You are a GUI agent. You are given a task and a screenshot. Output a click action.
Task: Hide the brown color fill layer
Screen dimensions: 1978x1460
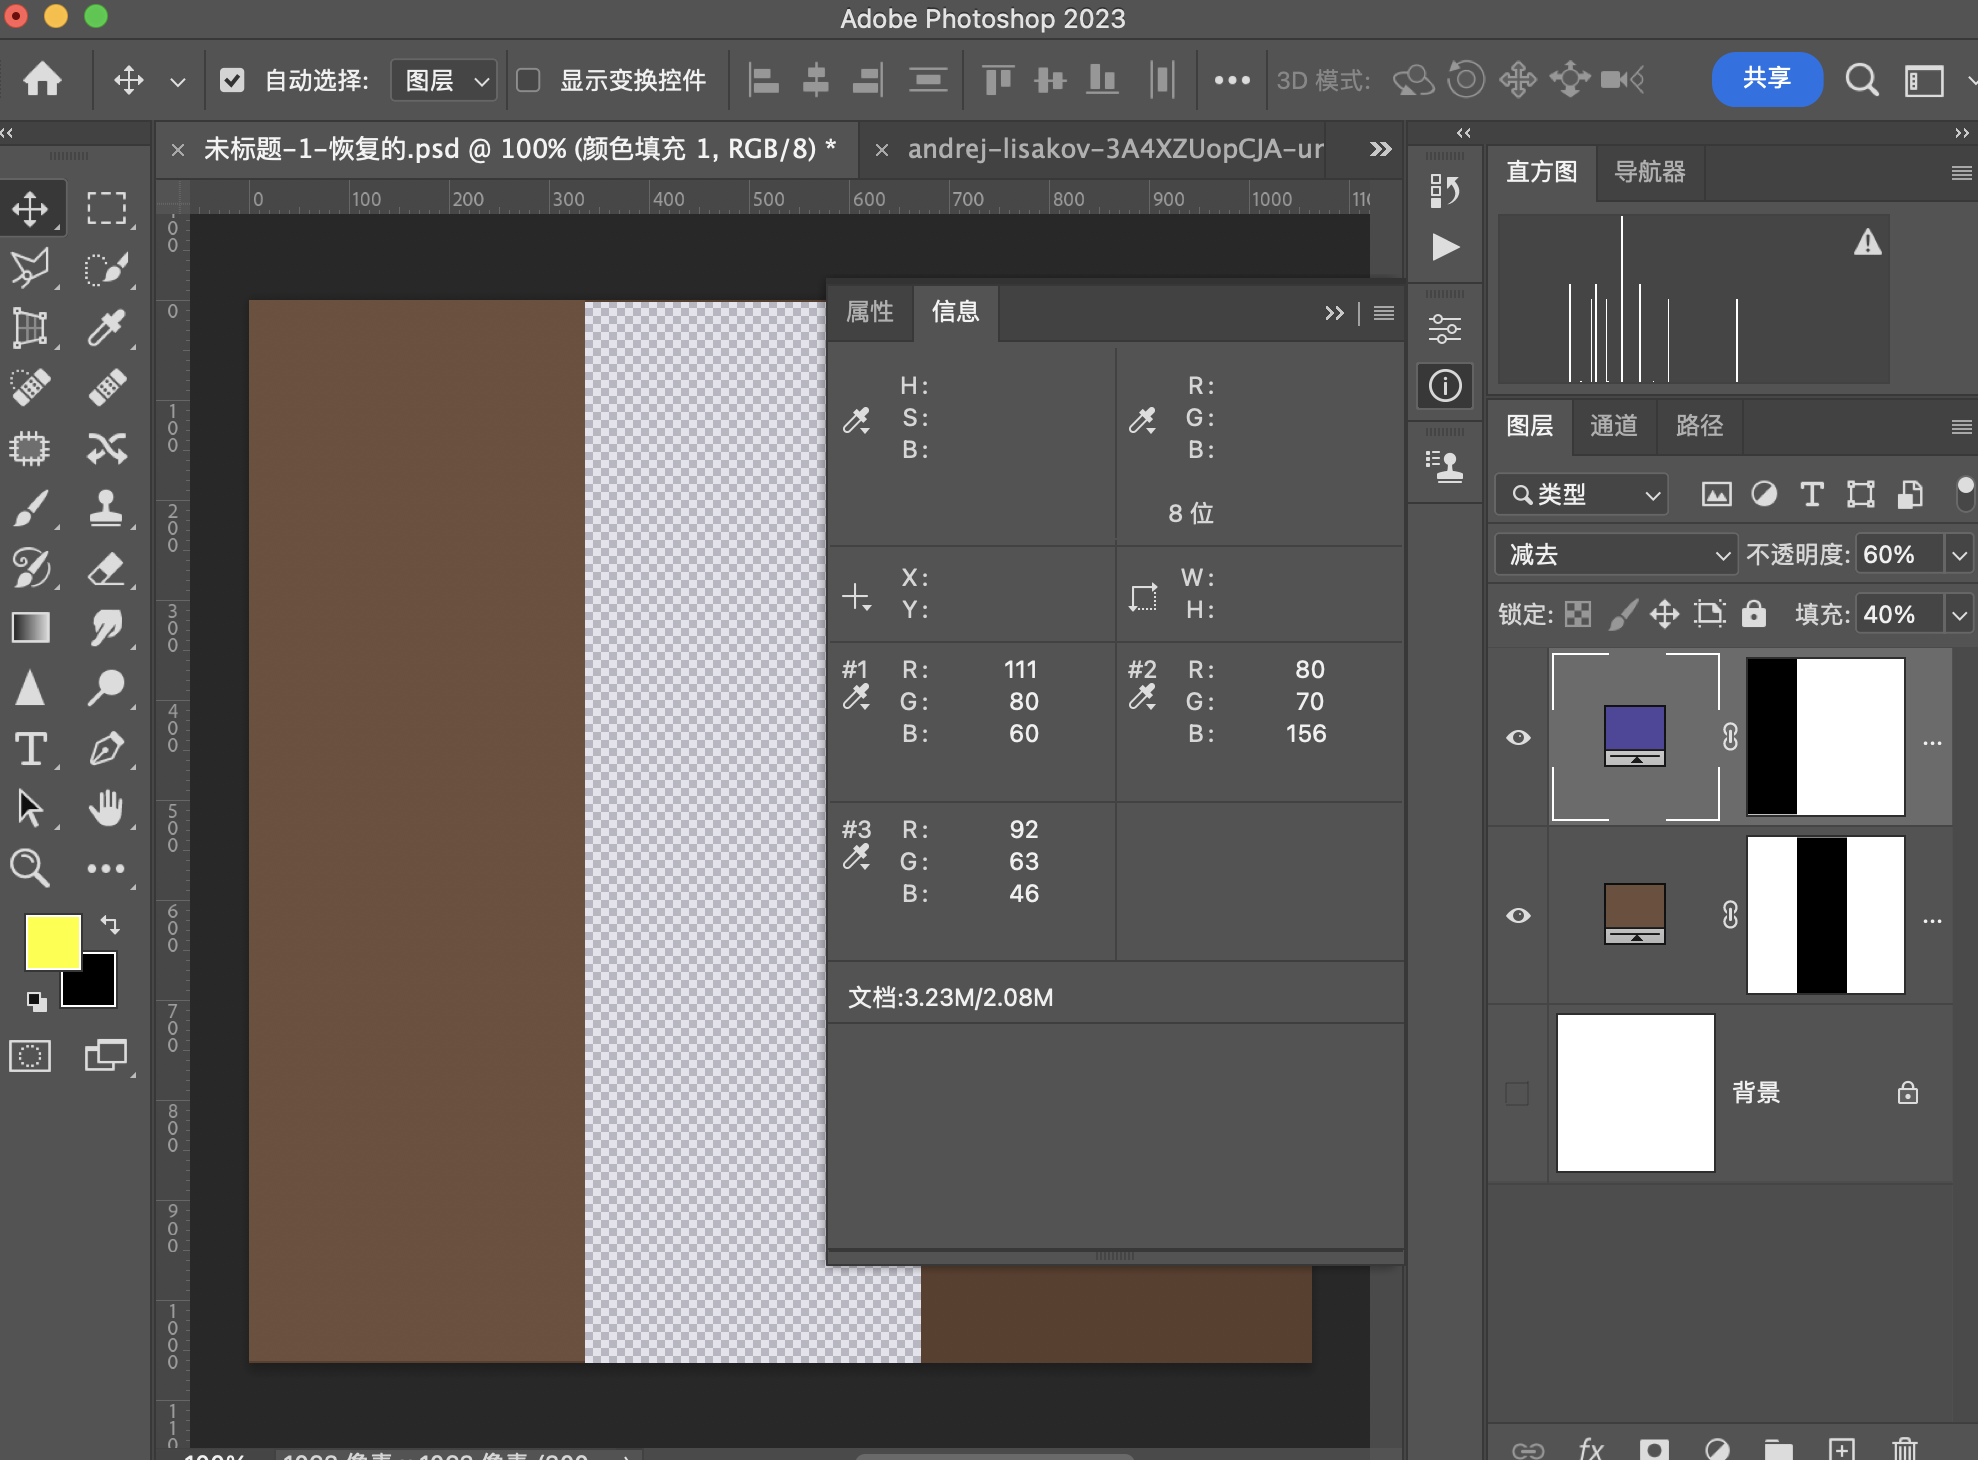tap(1518, 916)
